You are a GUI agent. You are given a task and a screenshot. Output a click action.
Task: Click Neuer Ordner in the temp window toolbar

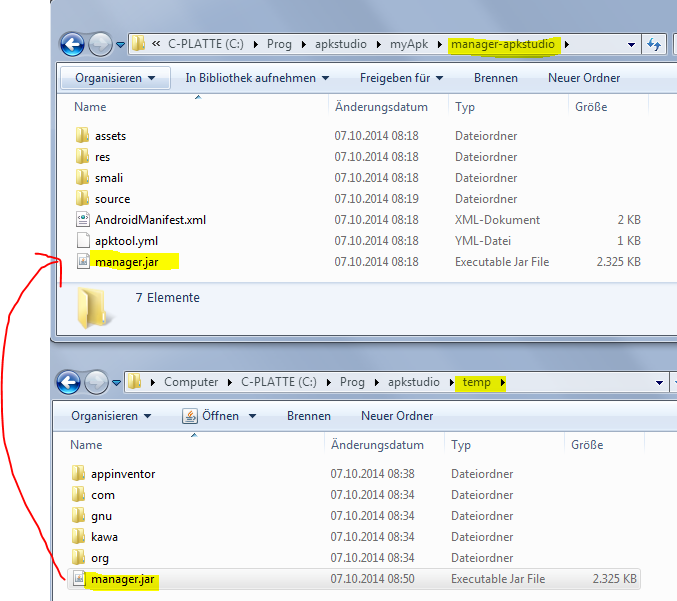click(x=397, y=416)
